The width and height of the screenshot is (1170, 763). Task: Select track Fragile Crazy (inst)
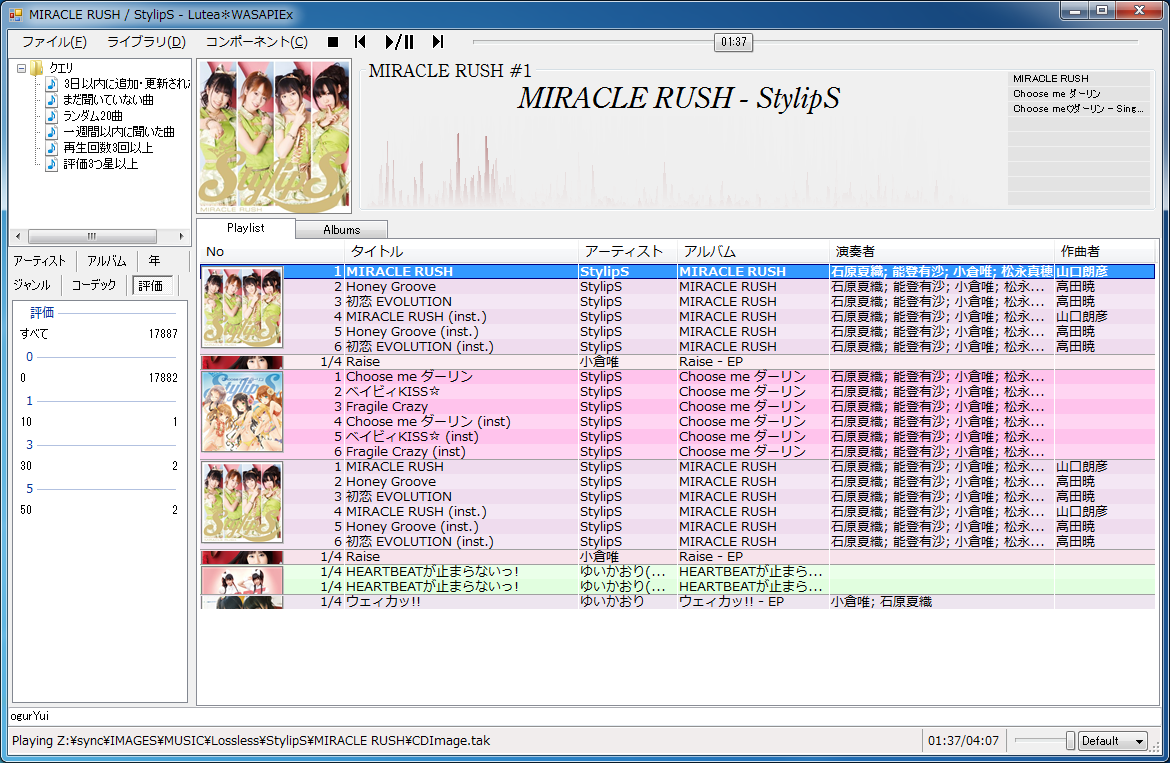pyautogui.click(x=719, y=451)
